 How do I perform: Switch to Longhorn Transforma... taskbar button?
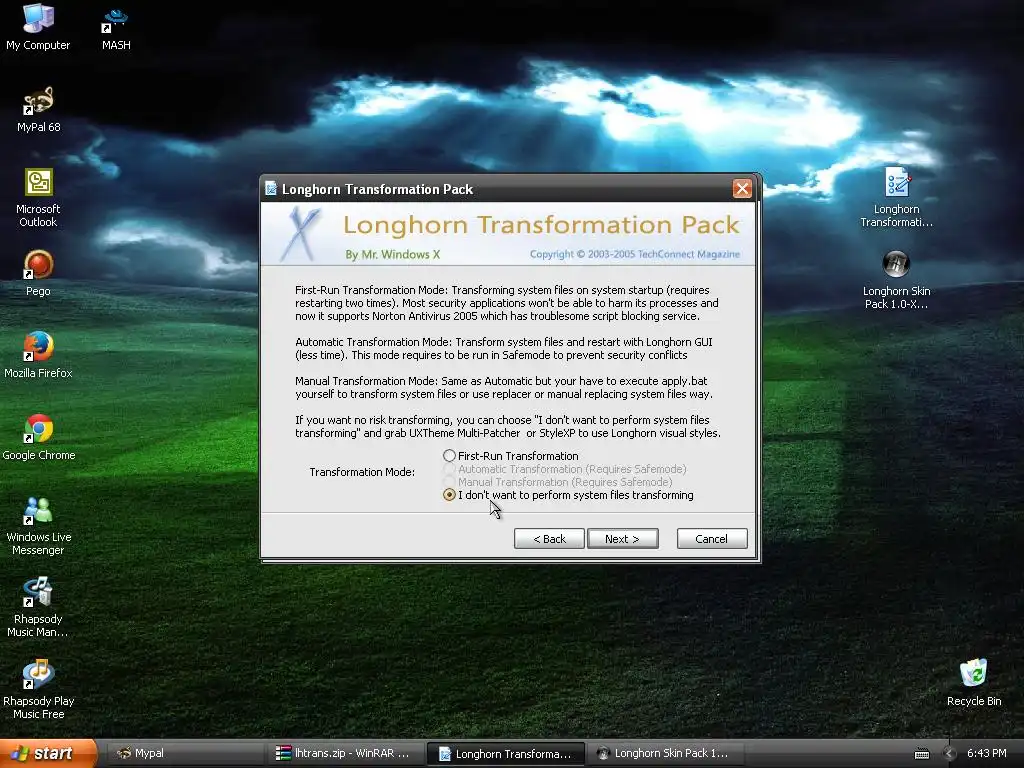coord(505,754)
